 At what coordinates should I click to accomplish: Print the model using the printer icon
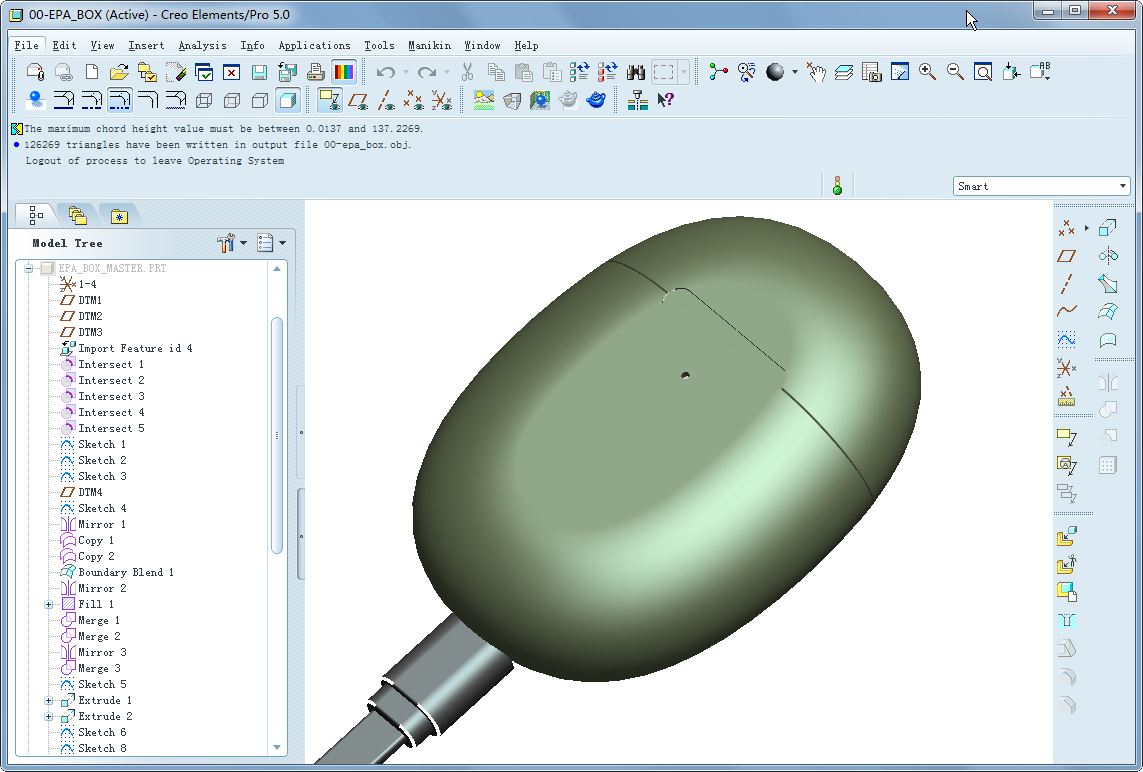316,72
